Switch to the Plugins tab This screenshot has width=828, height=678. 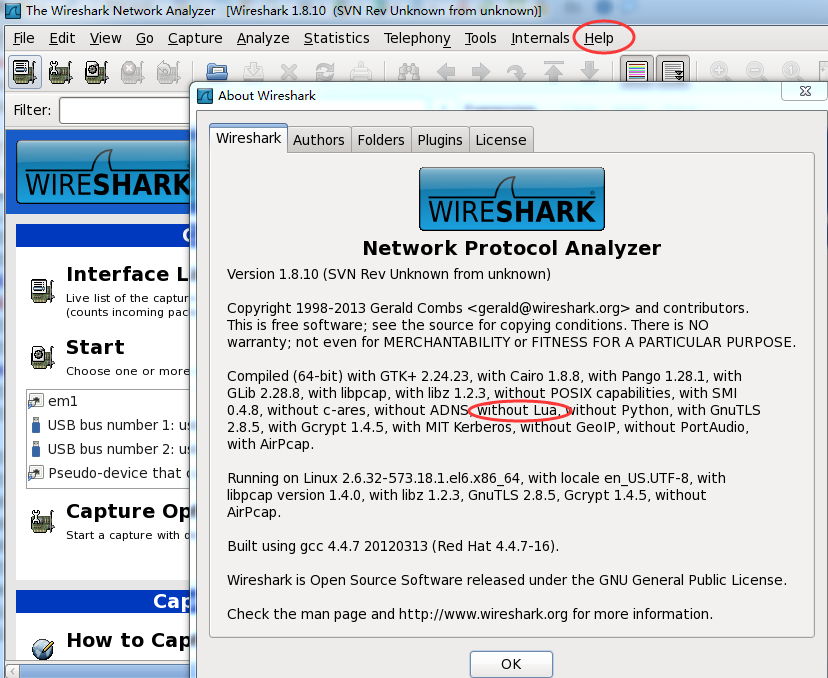440,140
